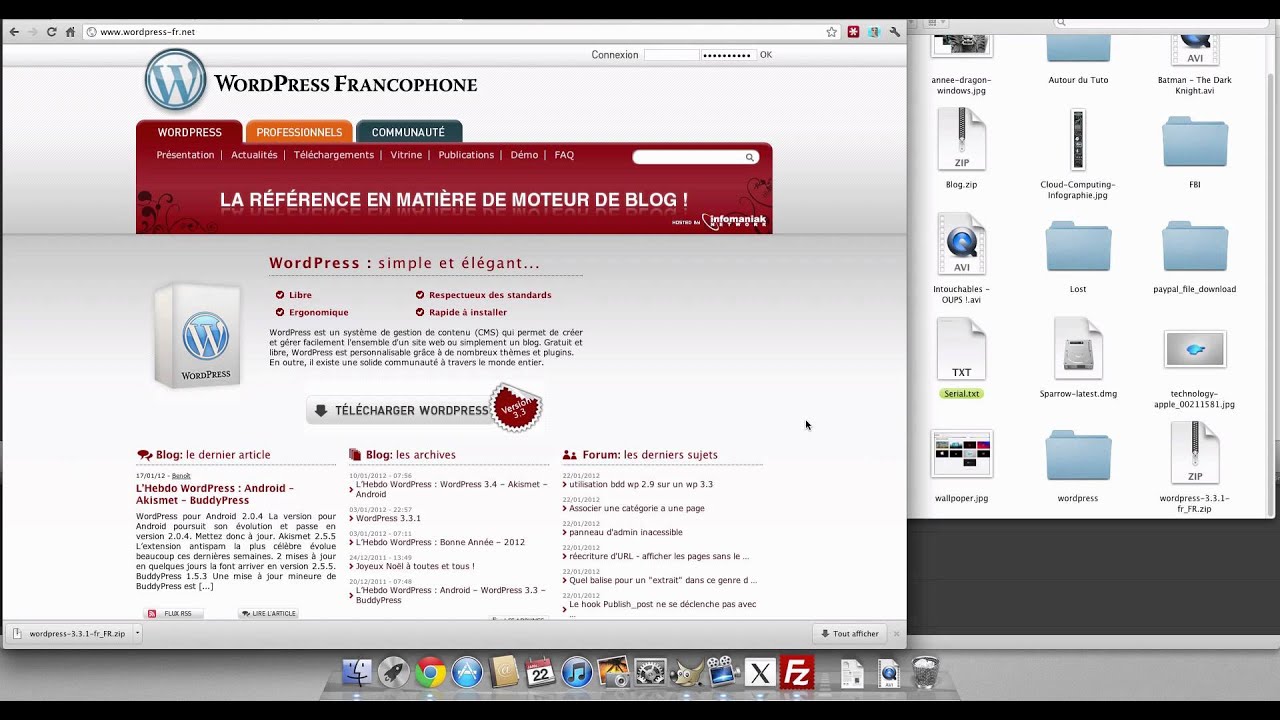Click the red extension icon in Chrome toolbar
Image resolution: width=1280 pixels, height=720 pixels.
[x=853, y=32]
